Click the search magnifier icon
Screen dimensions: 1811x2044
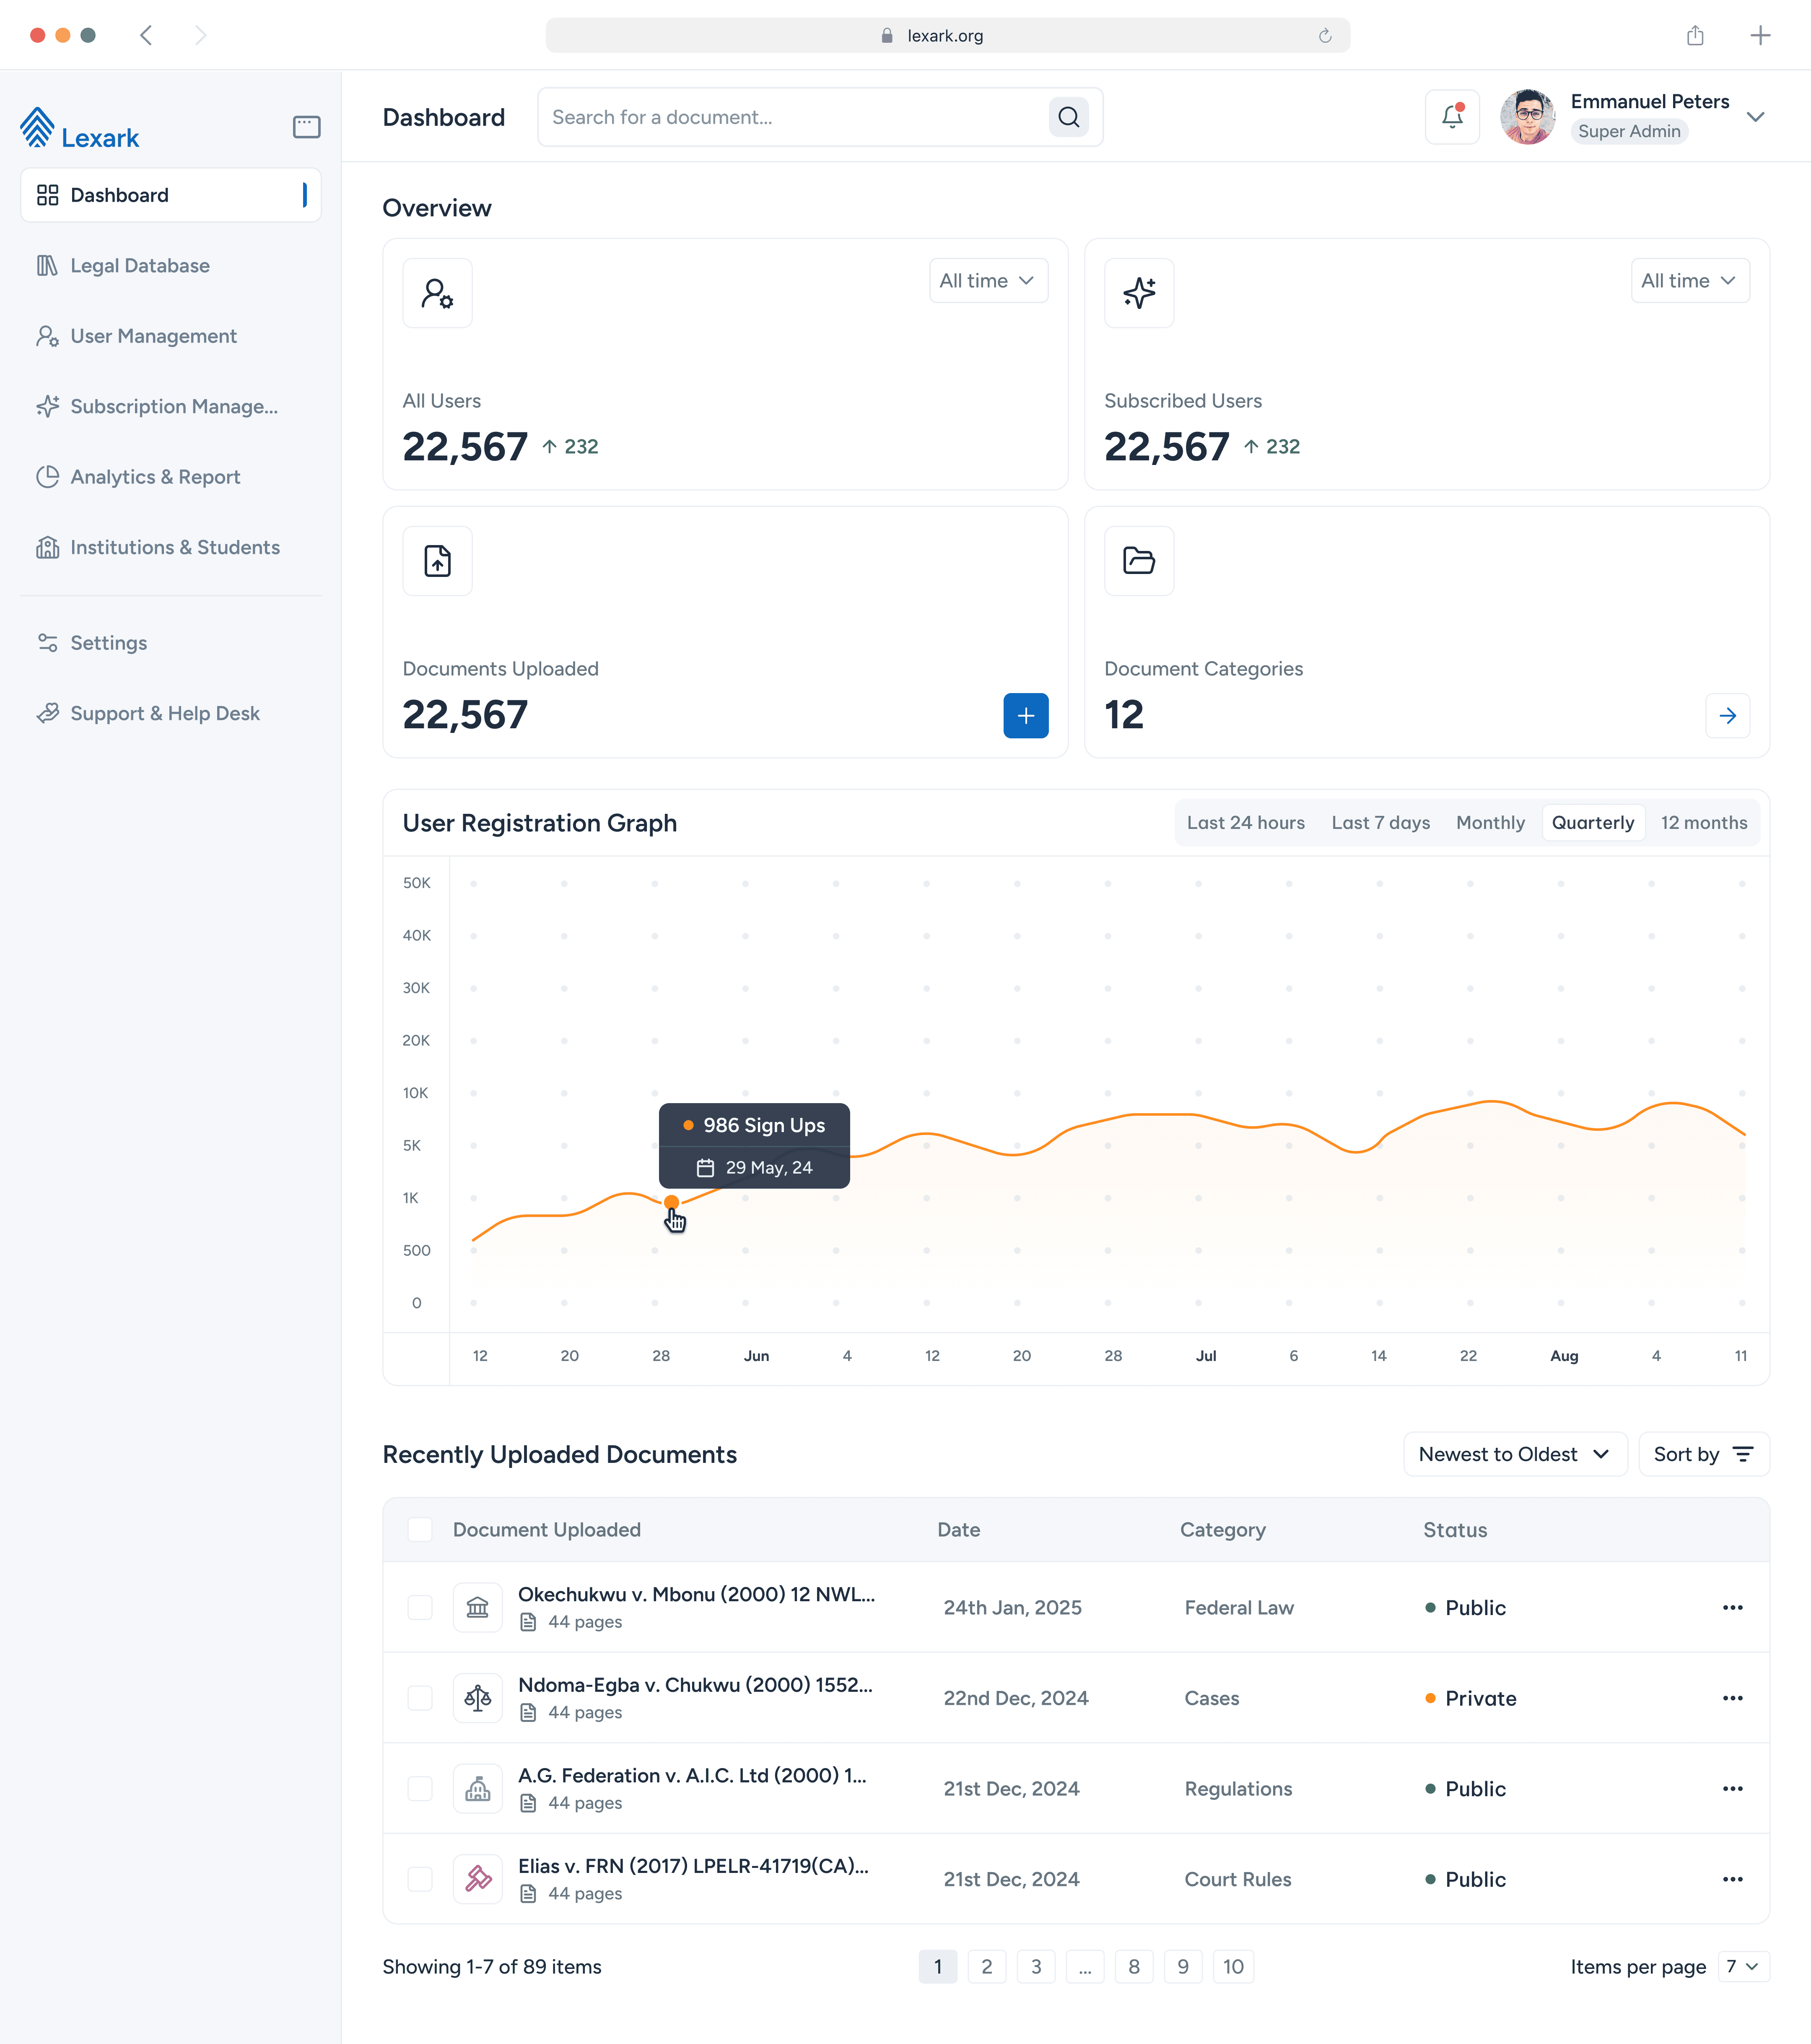(x=1068, y=117)
